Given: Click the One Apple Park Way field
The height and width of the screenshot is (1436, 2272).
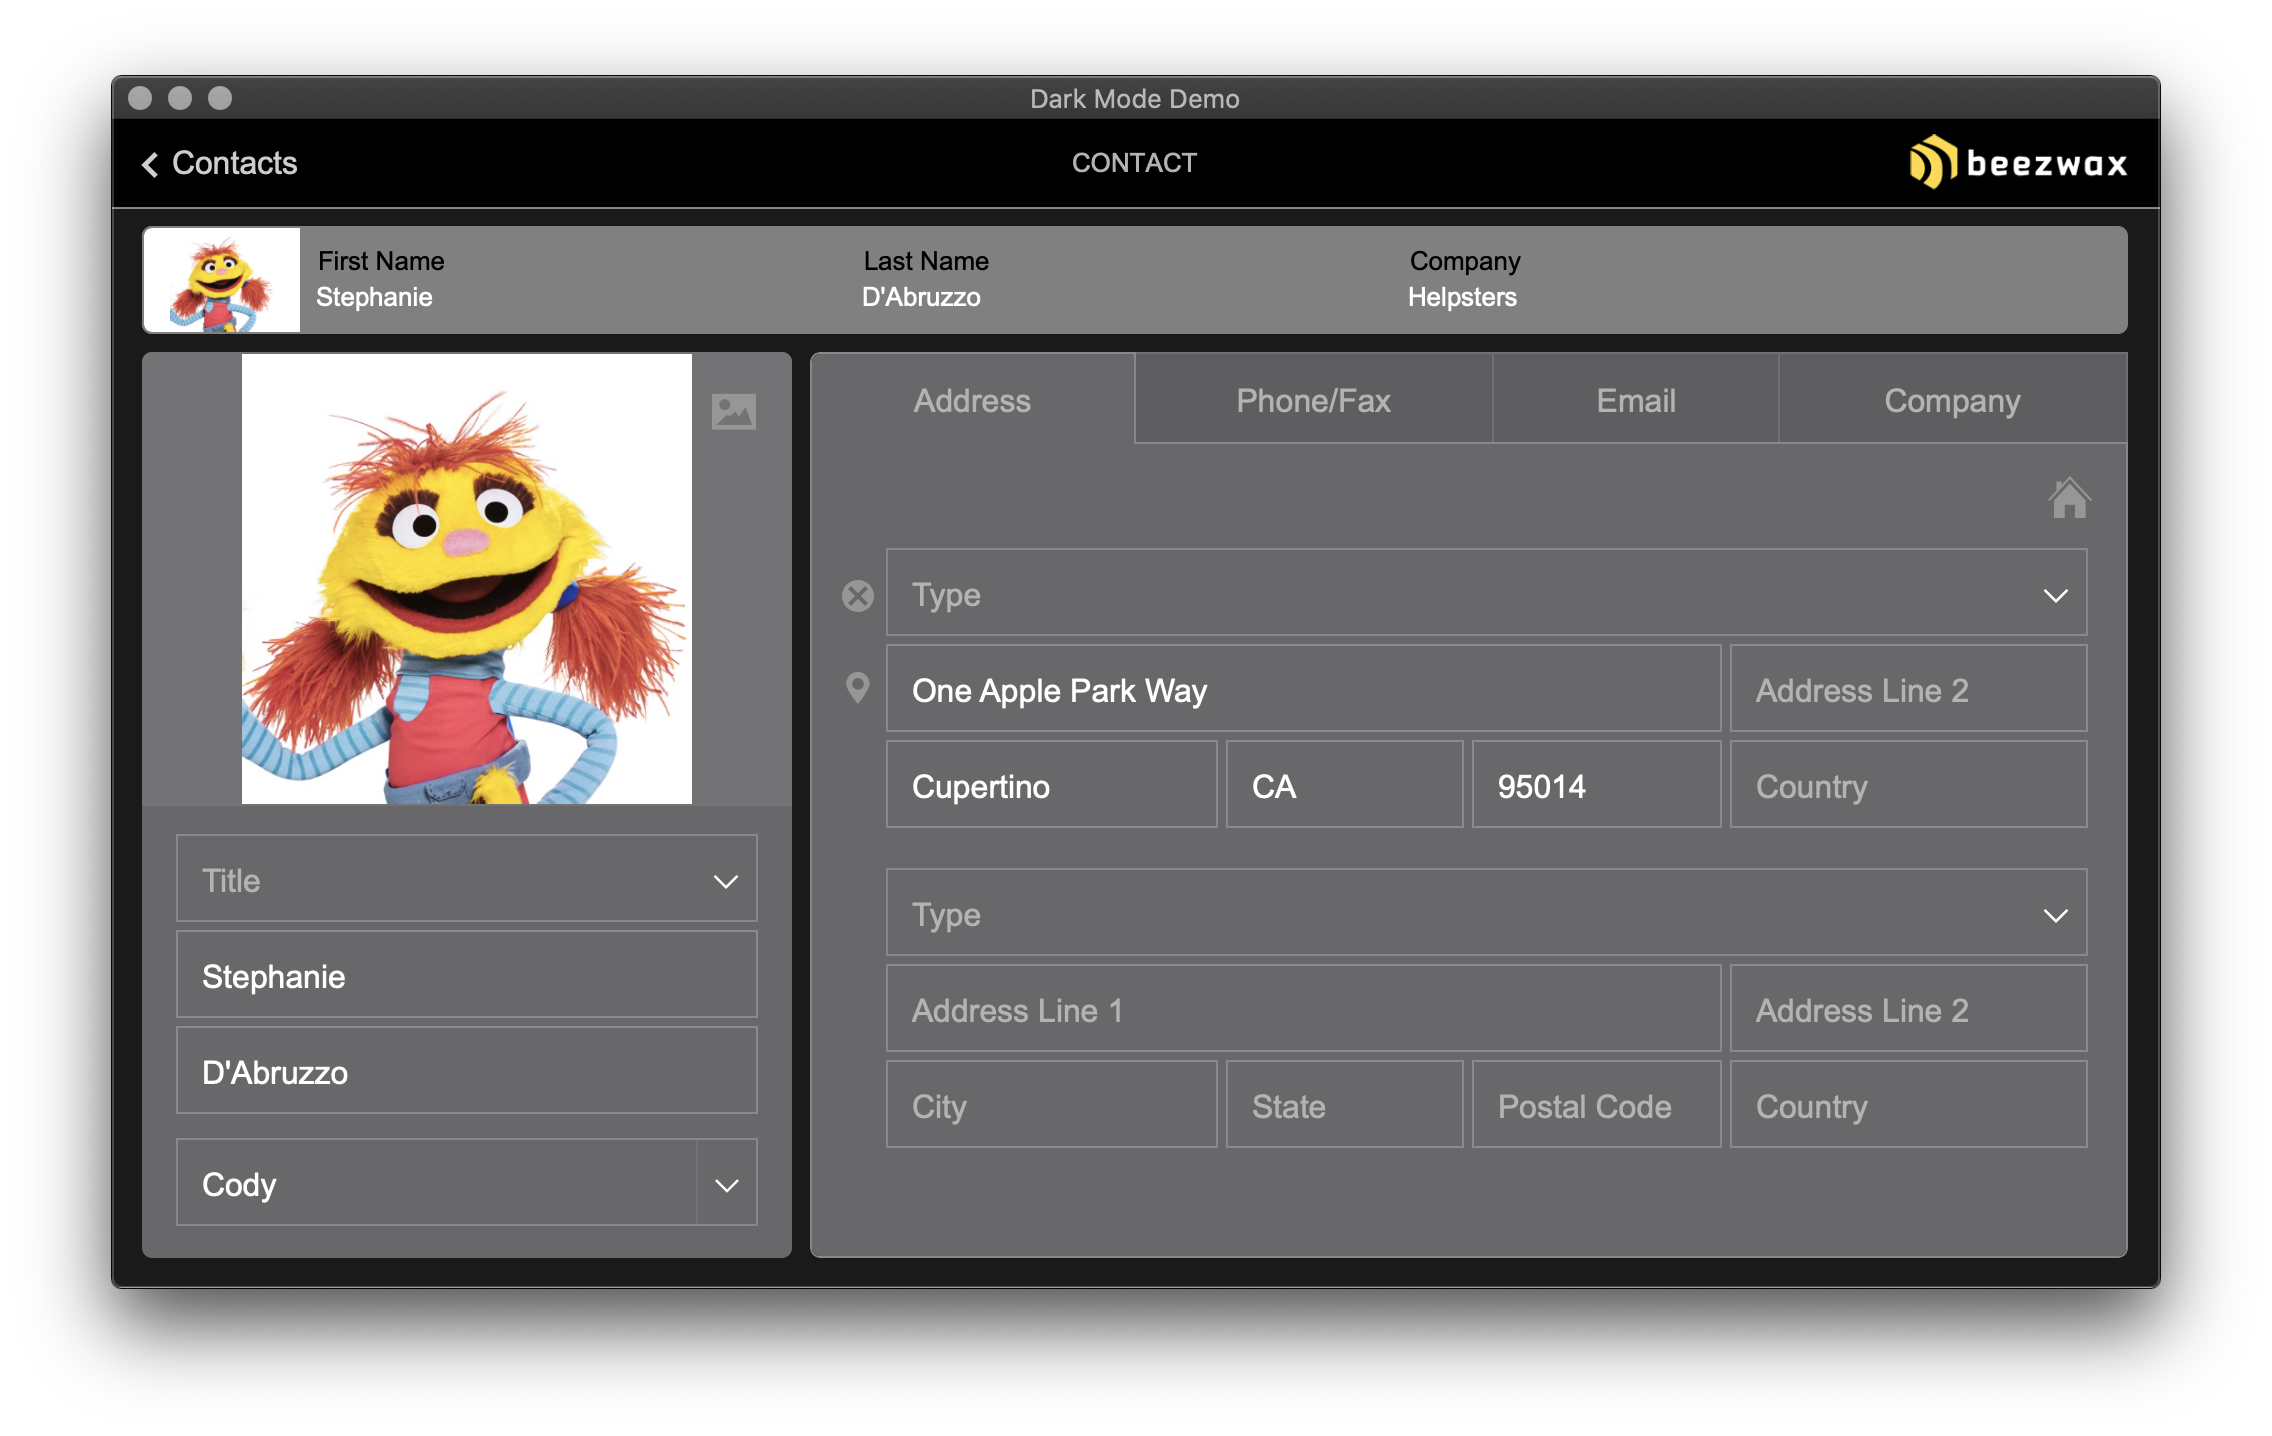Looking at the screenshot, I should [x=1302, y=689].
